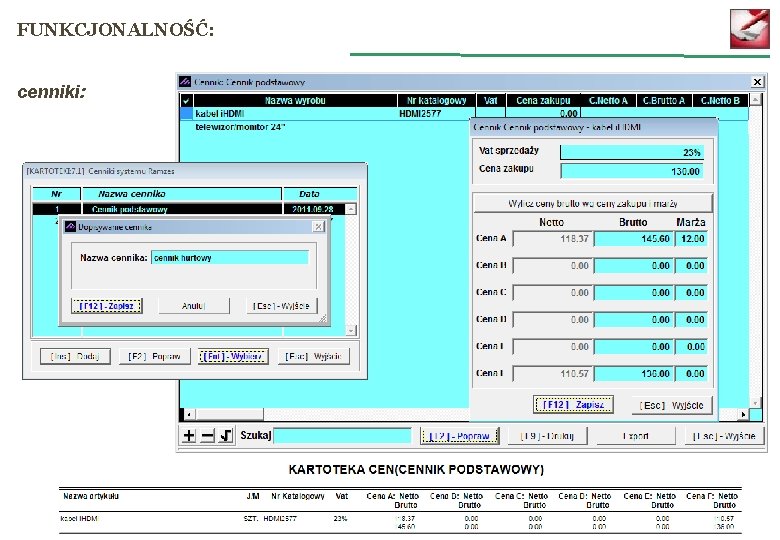The image size is (780, 540).
Task: Click the Export button in bottom bar
Action: click(x=636, y=436)
